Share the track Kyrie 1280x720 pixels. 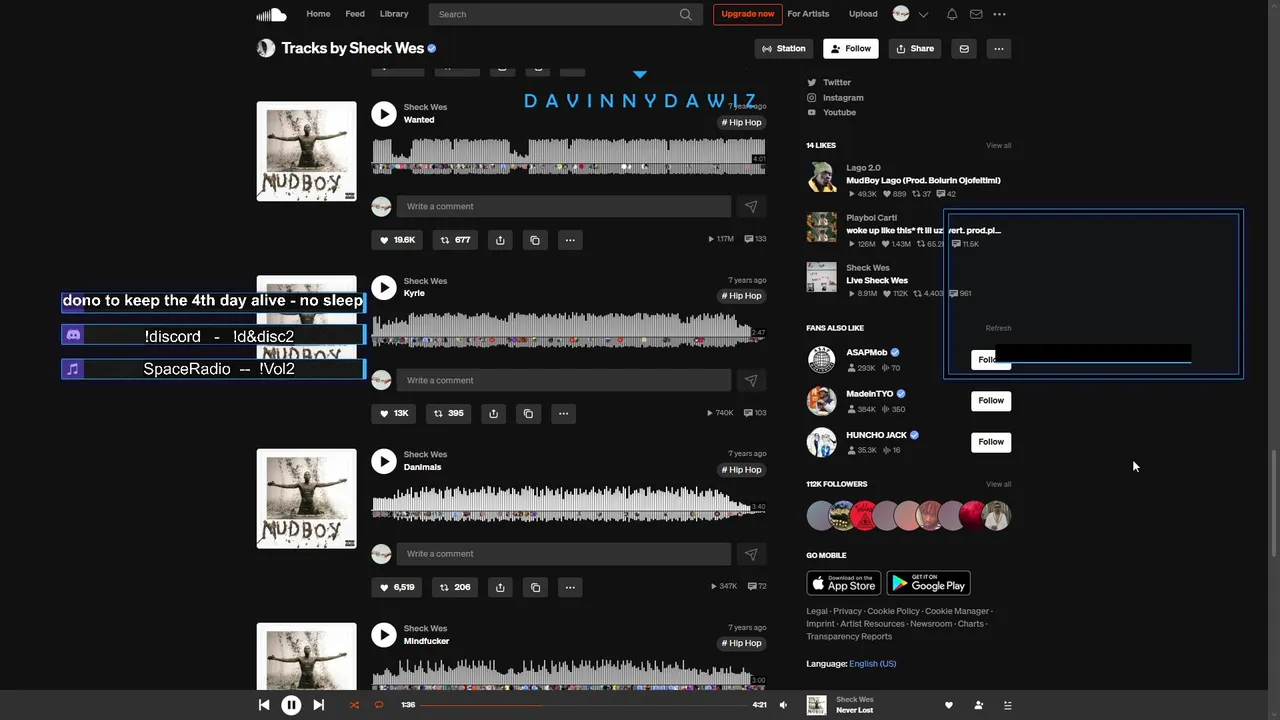click(493, 413)
